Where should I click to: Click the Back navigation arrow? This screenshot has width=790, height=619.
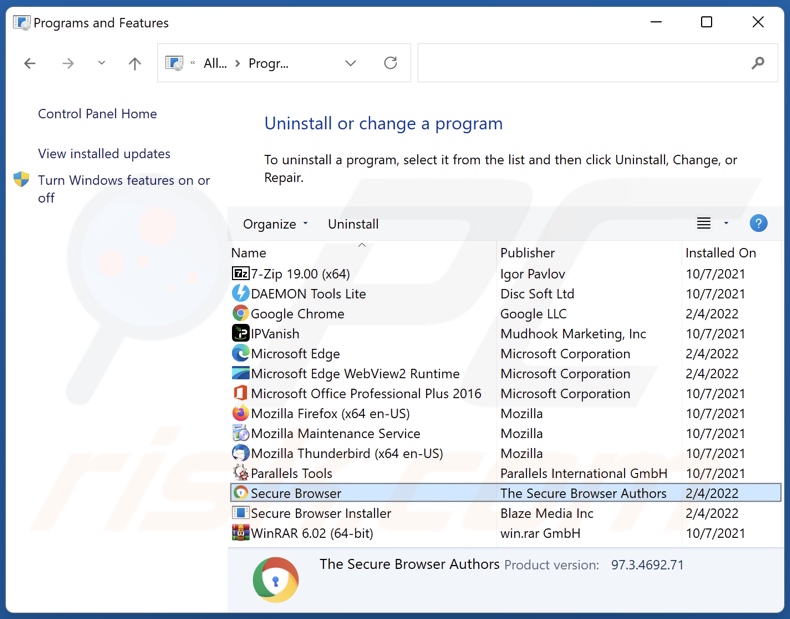coord(30,63)
